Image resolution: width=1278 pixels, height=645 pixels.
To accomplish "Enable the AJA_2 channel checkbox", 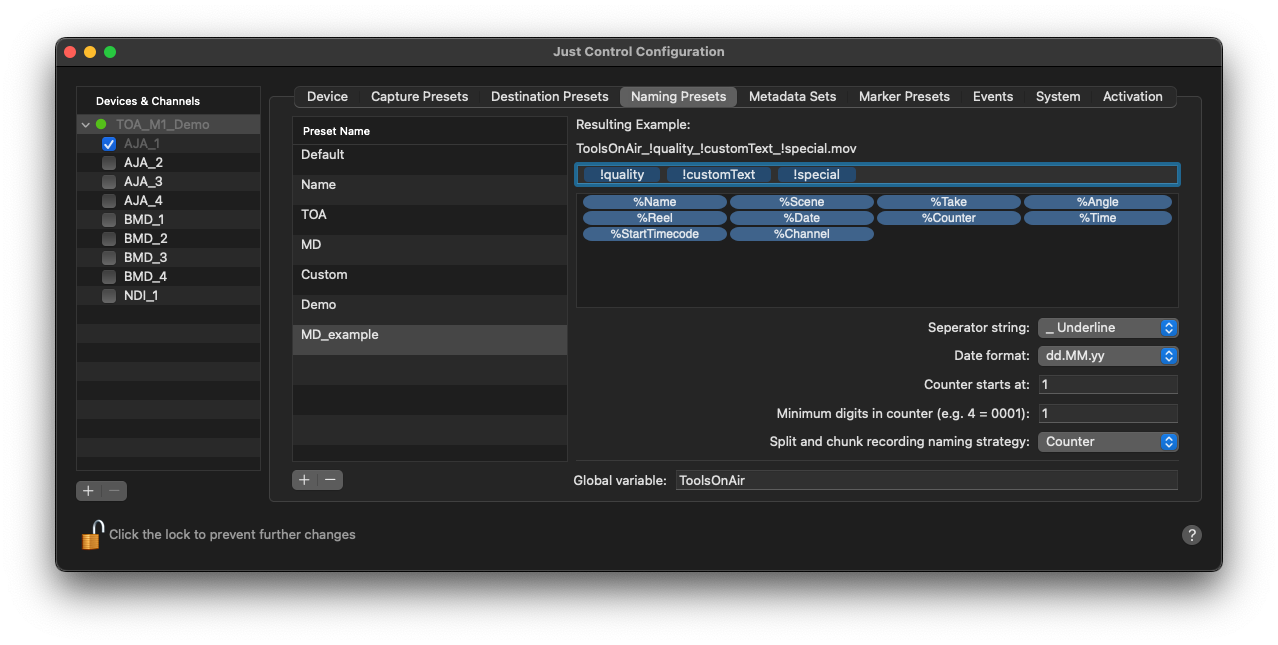I will 109,163.
